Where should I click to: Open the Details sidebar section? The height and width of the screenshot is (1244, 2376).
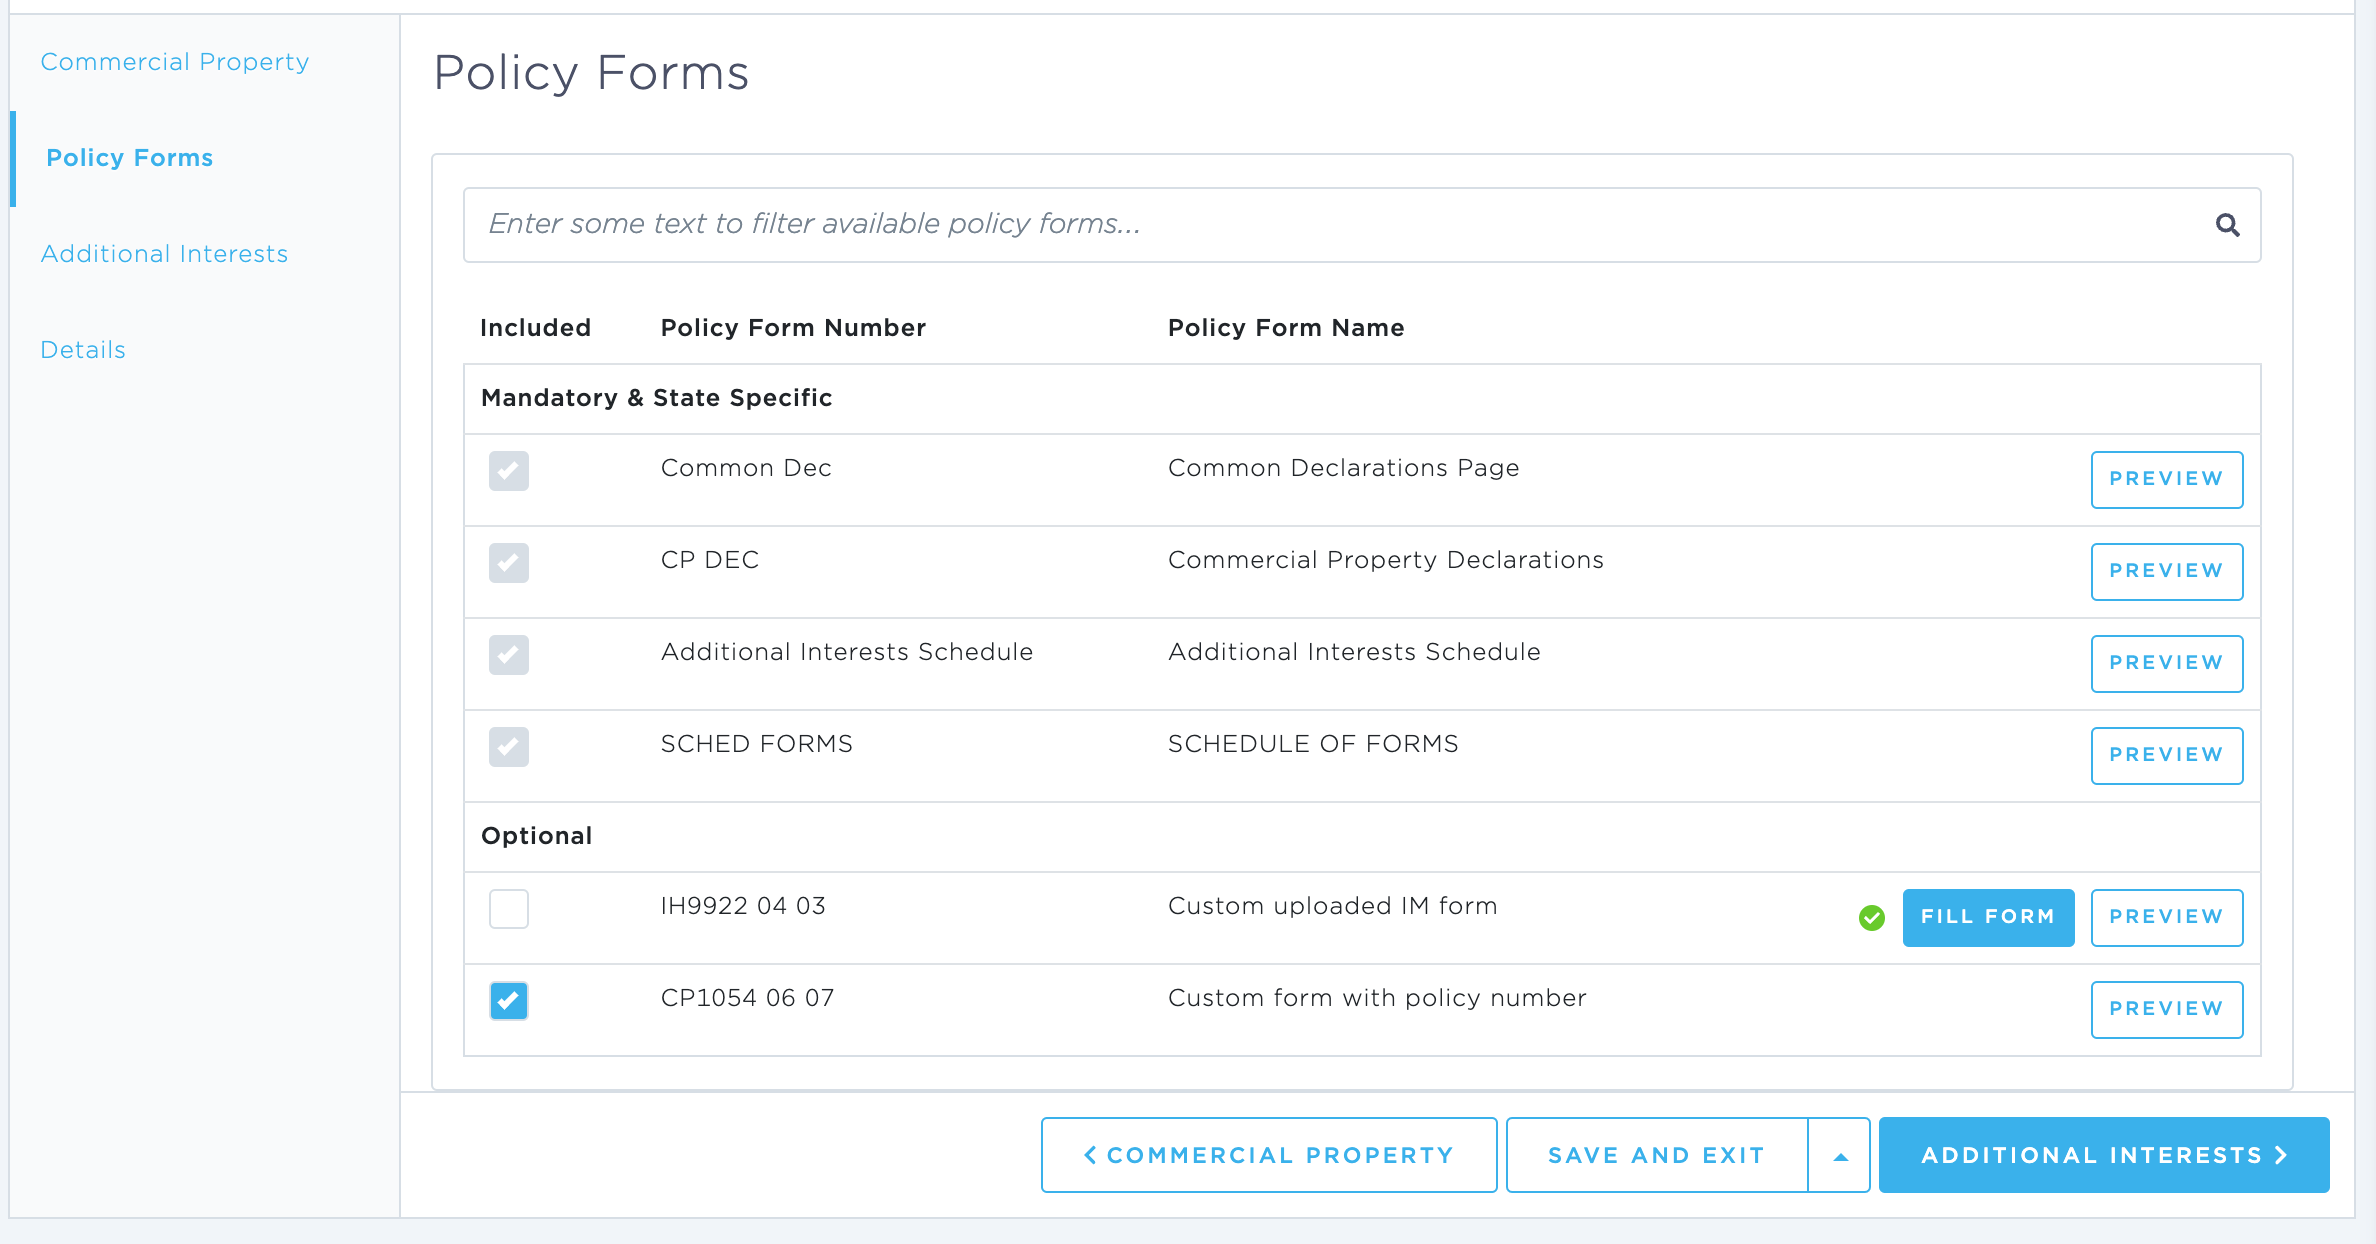(83, 350)
